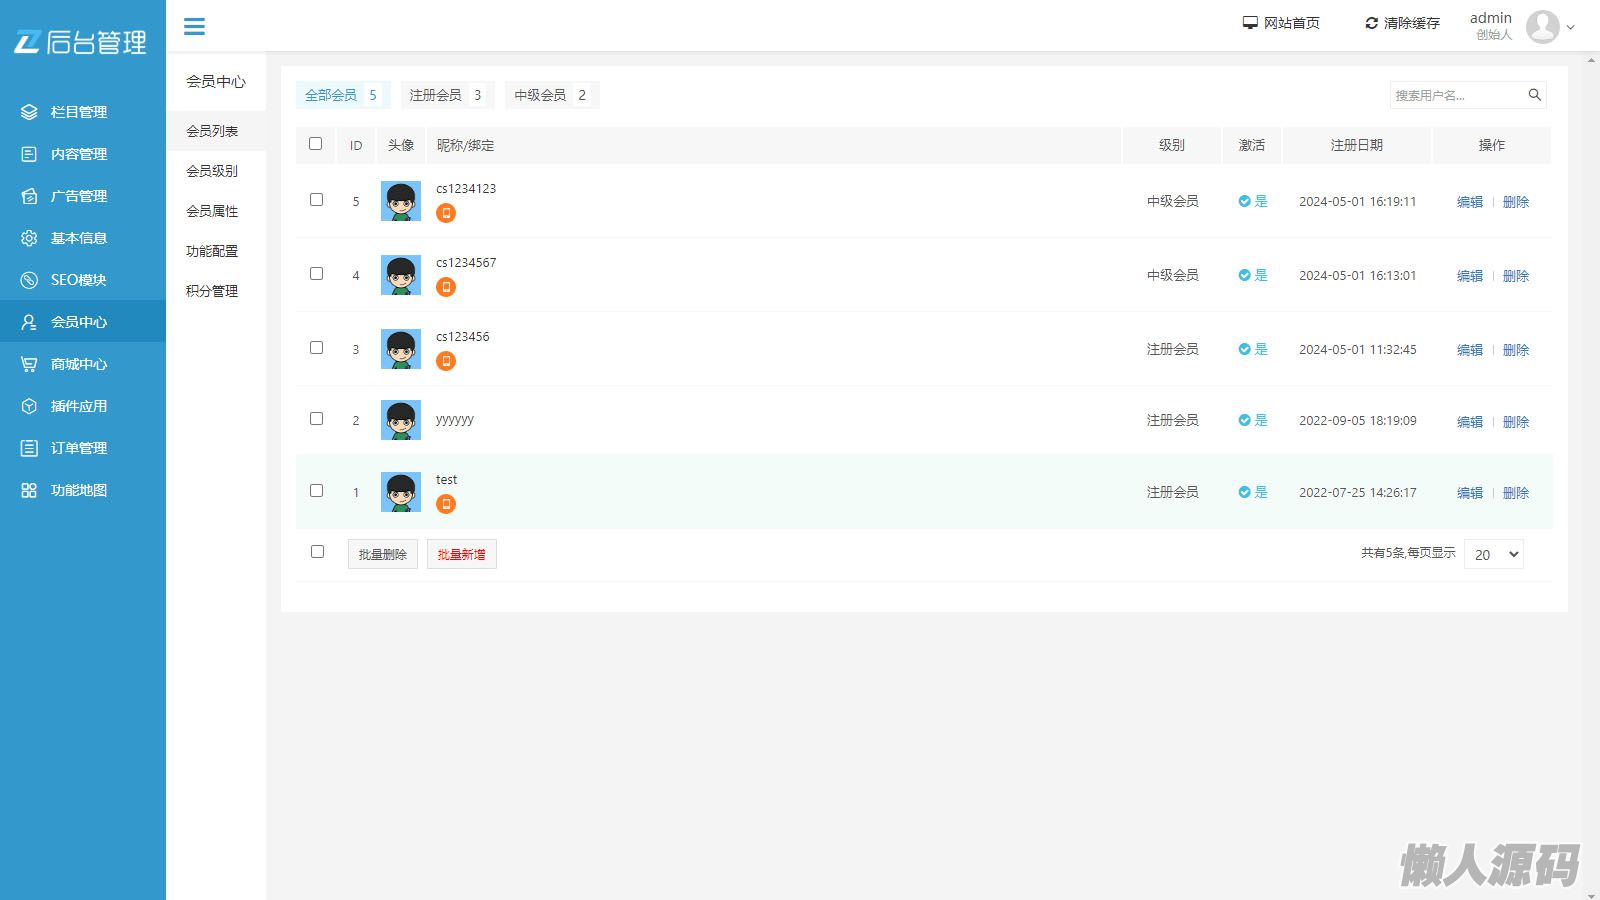Screen dimensions: 1600x900
Task: Click the 清除缓存 refresh icon
Action: (1371, 23)
